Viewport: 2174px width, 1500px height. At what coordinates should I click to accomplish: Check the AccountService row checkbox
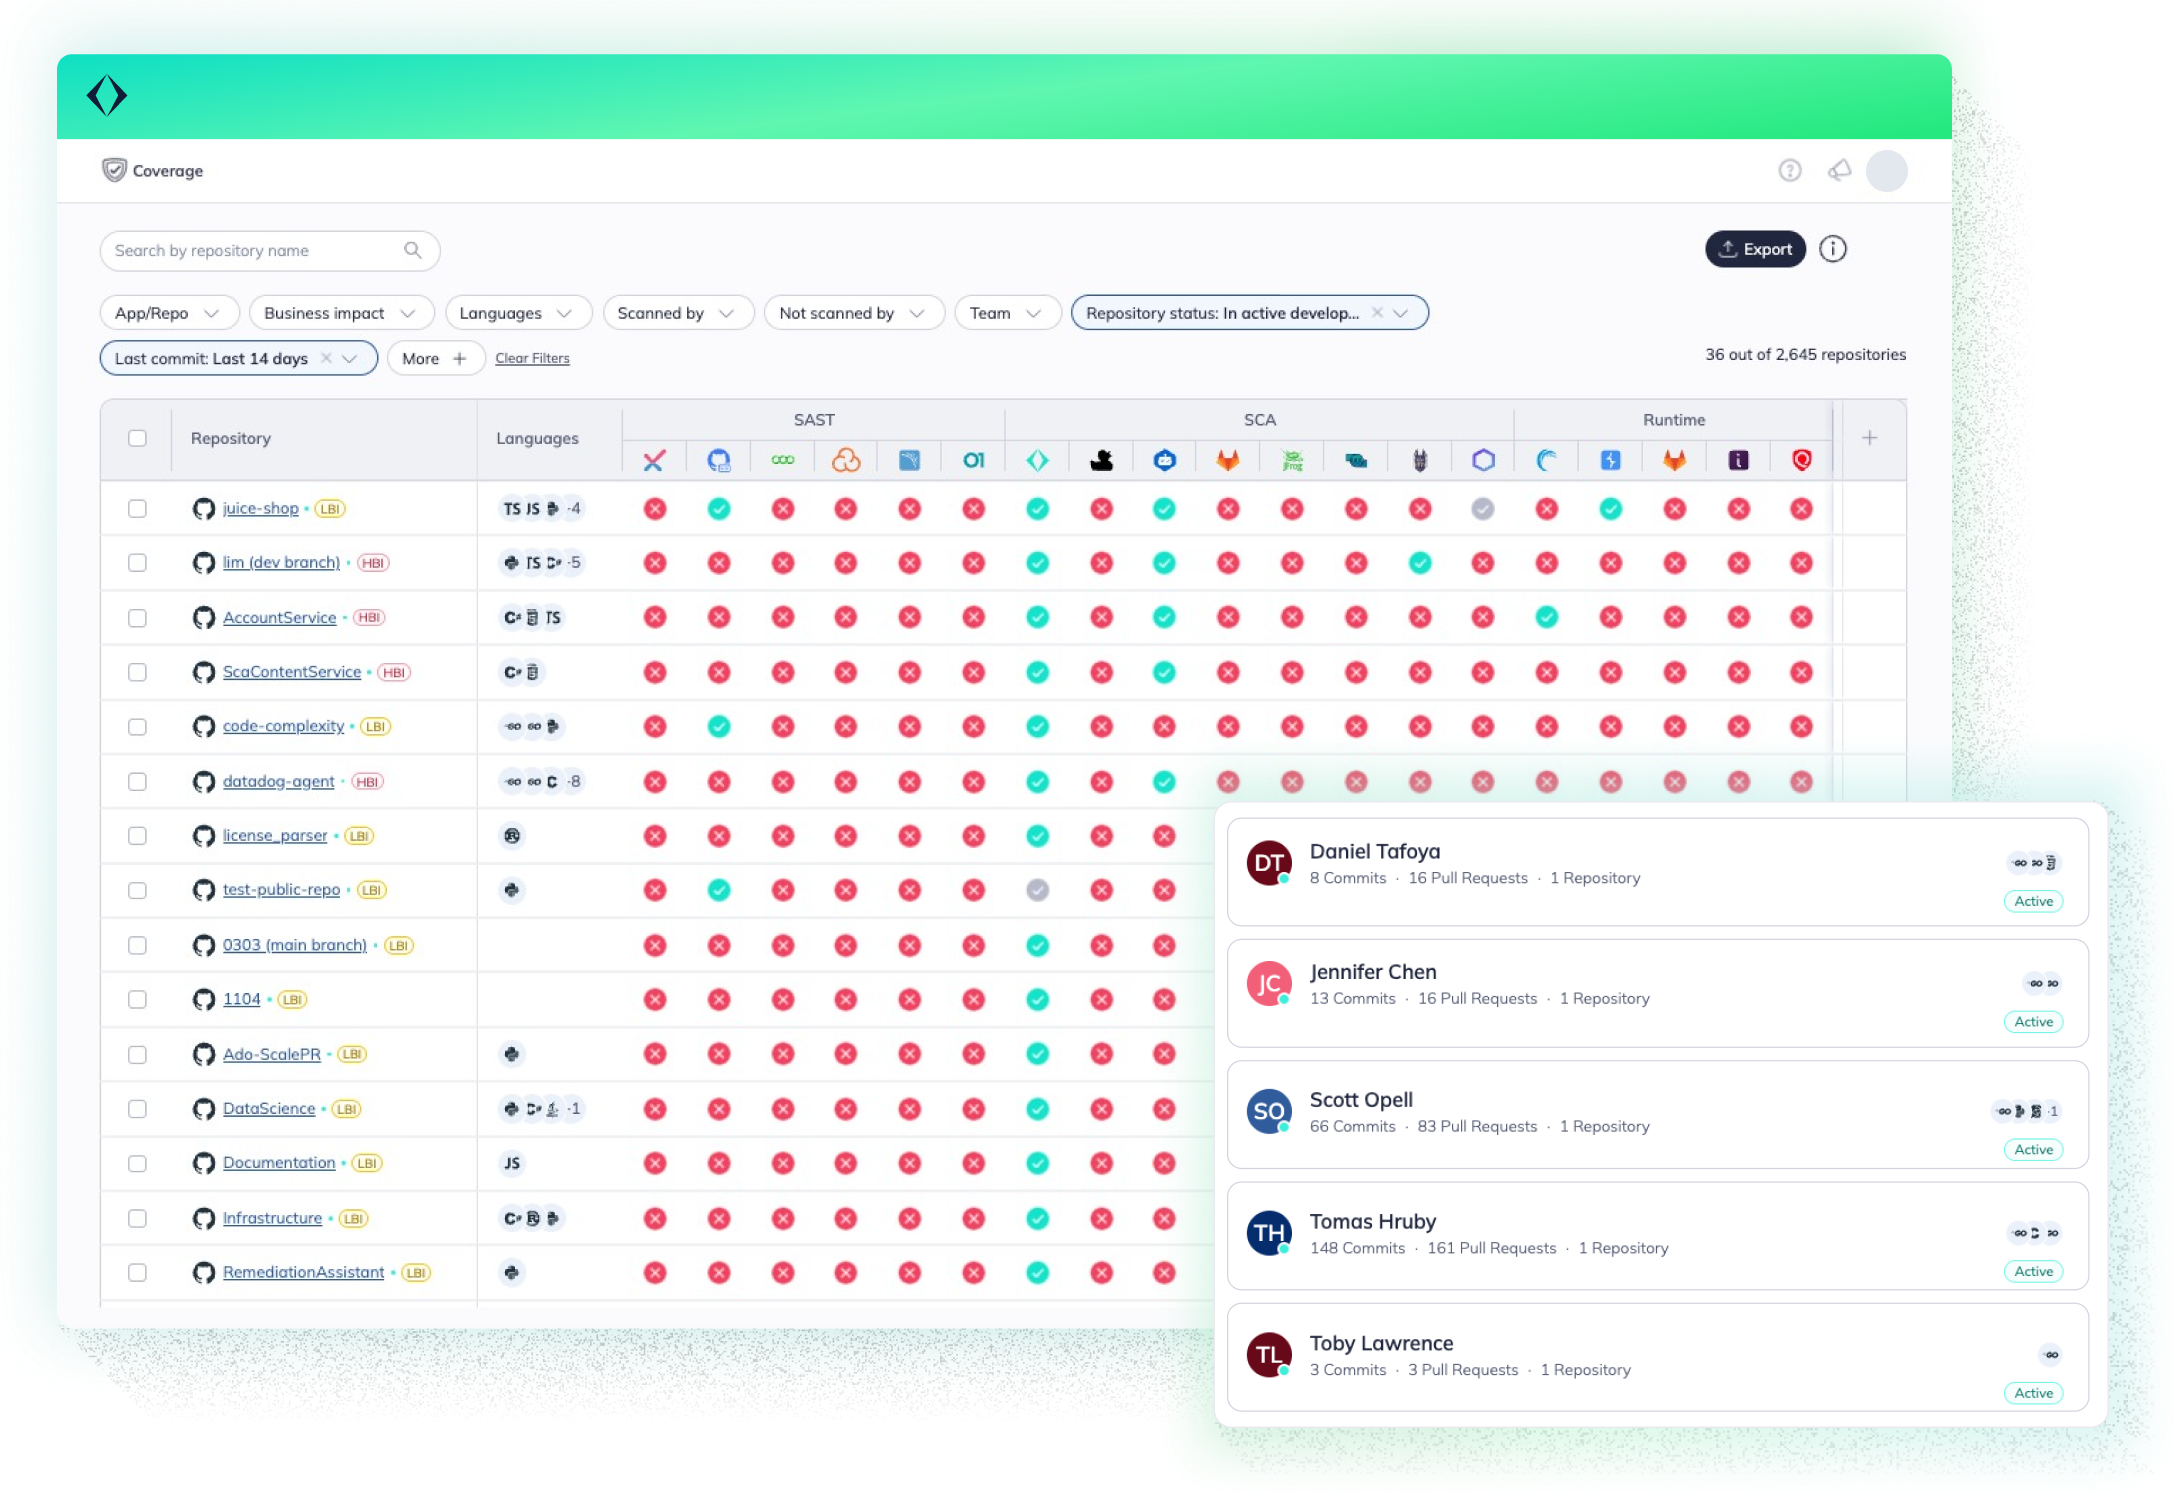tap(138, 618)
